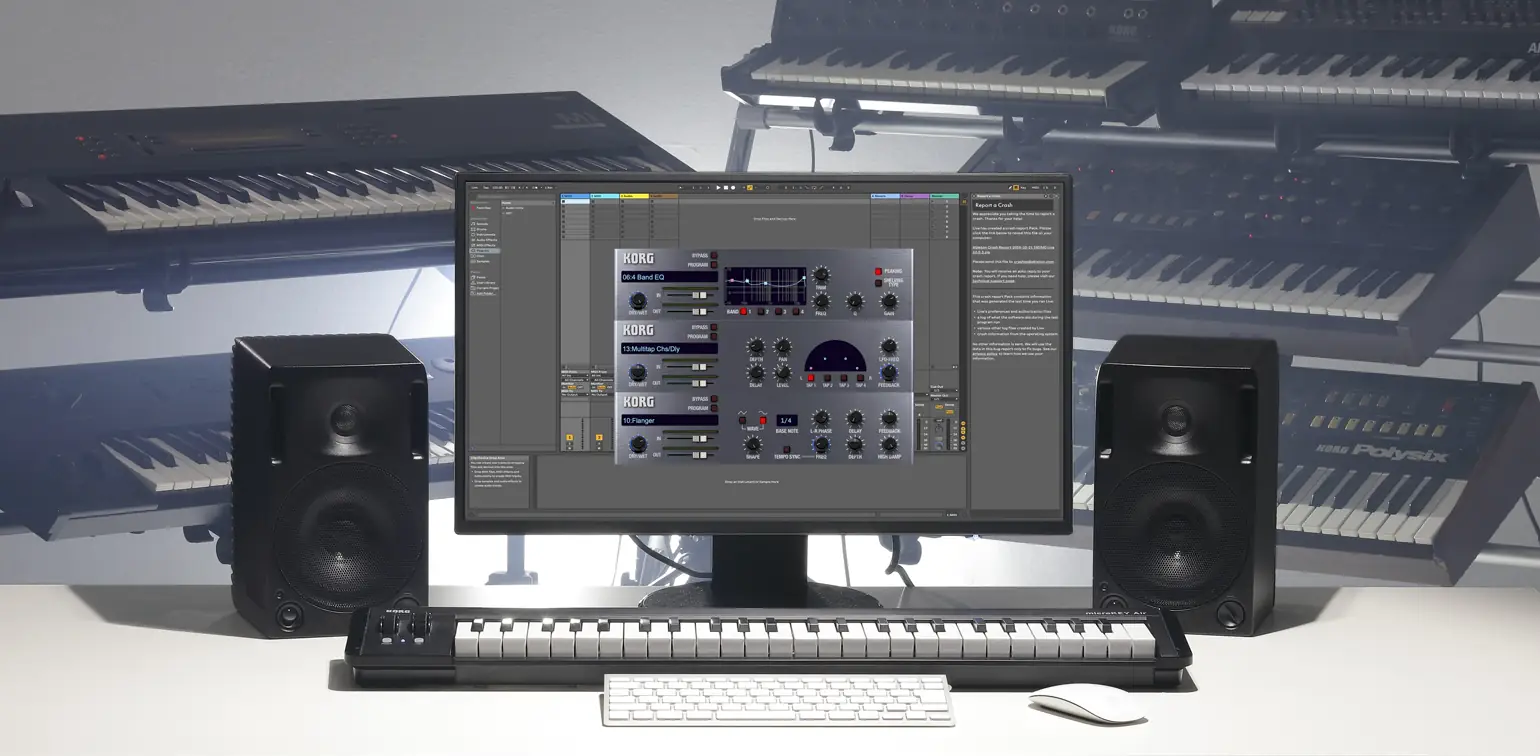Open the Program list for 4 Band EQ
The image size is (1540, 756).
[x=714, y=265]
